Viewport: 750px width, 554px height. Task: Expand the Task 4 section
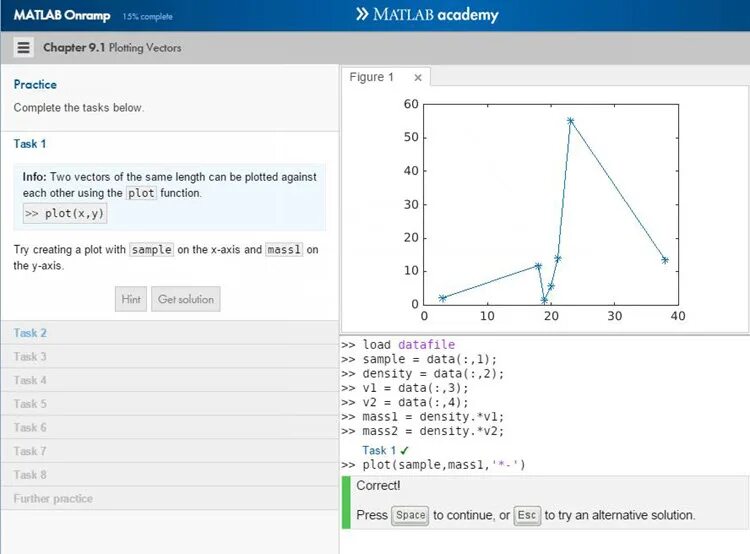click(x=170, y=380)
